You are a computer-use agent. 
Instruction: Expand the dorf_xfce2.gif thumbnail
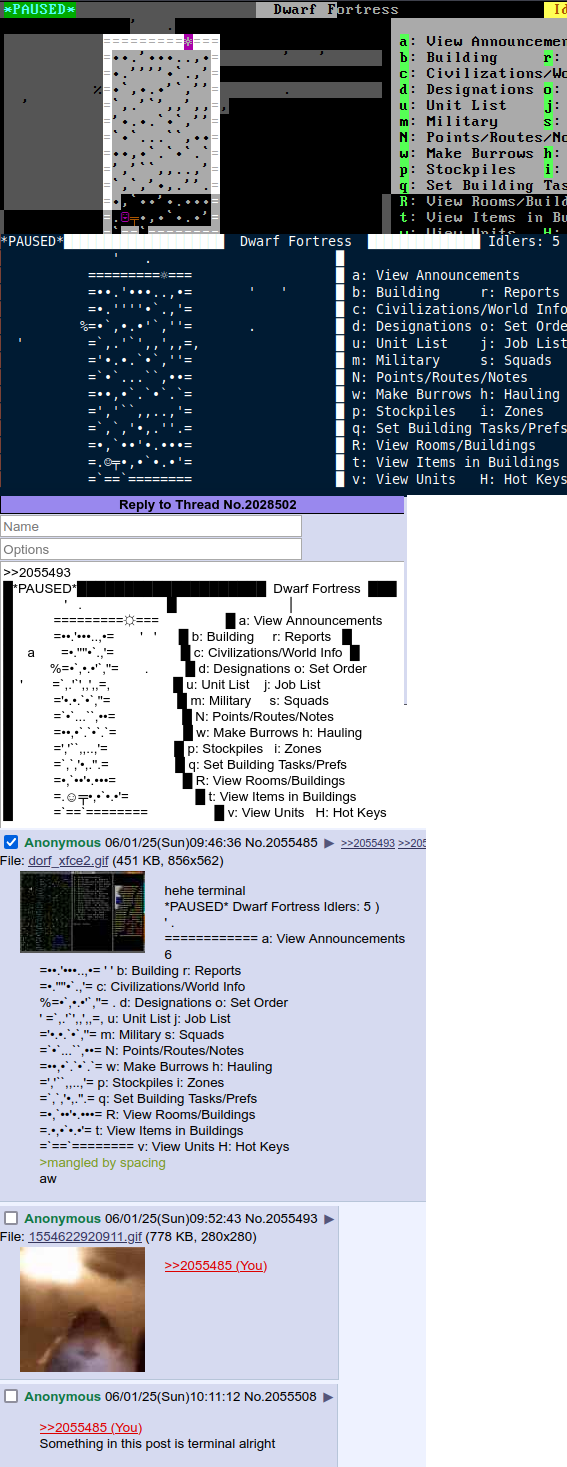pyautogui.click(x=82, y=912)
